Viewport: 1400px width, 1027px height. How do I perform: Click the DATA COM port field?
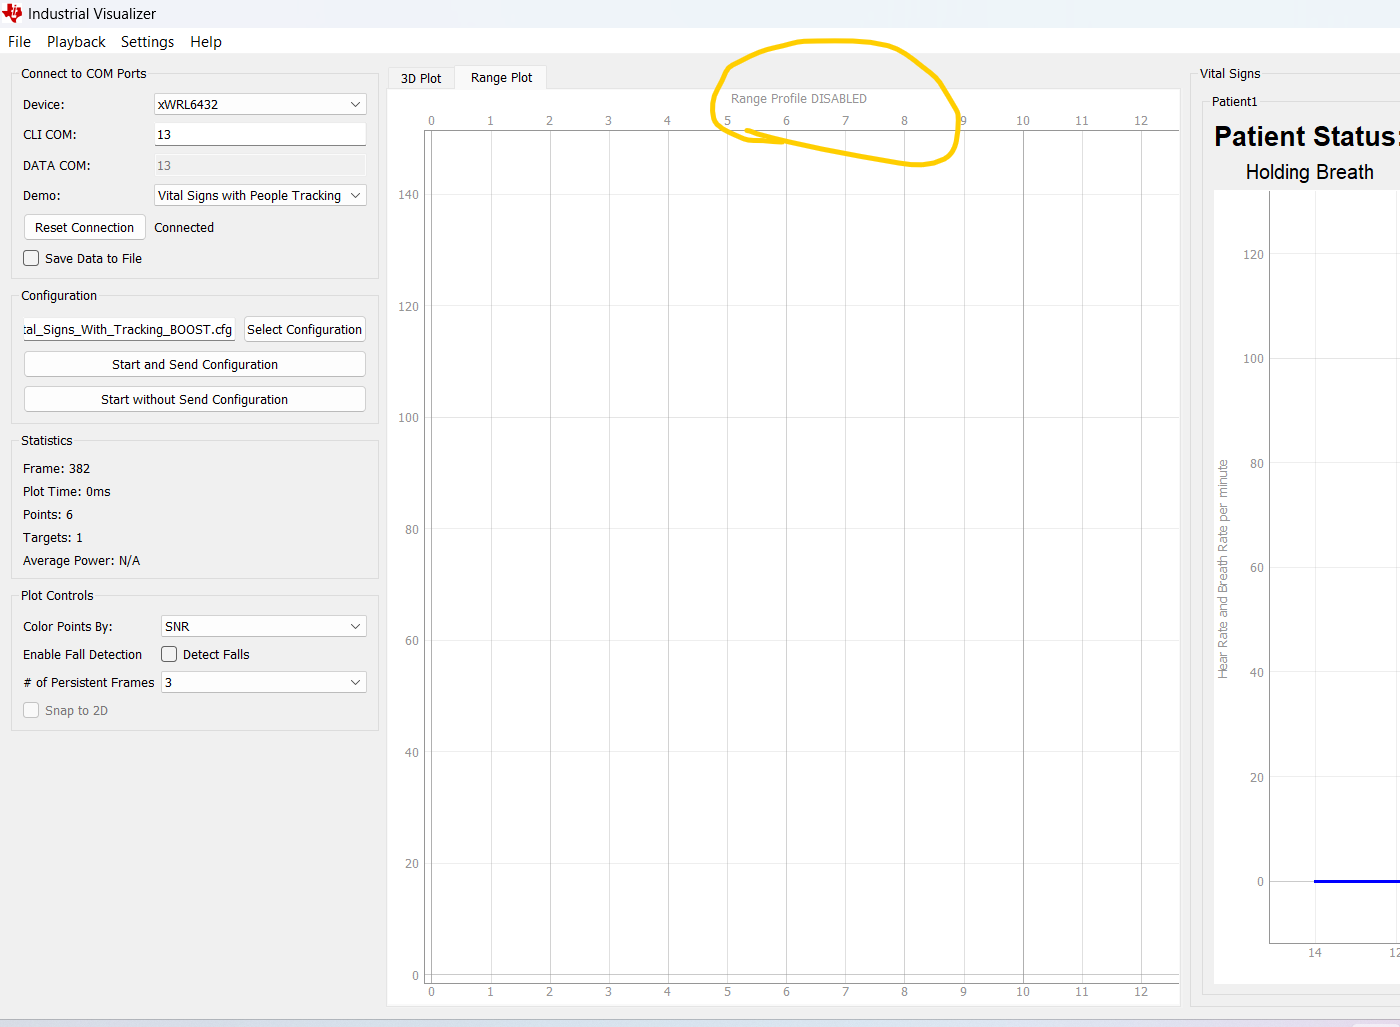point(260,165)
